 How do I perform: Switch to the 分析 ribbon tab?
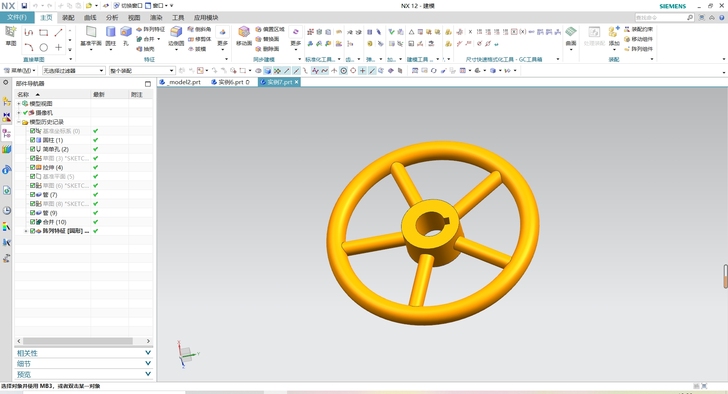click(112, 18)
